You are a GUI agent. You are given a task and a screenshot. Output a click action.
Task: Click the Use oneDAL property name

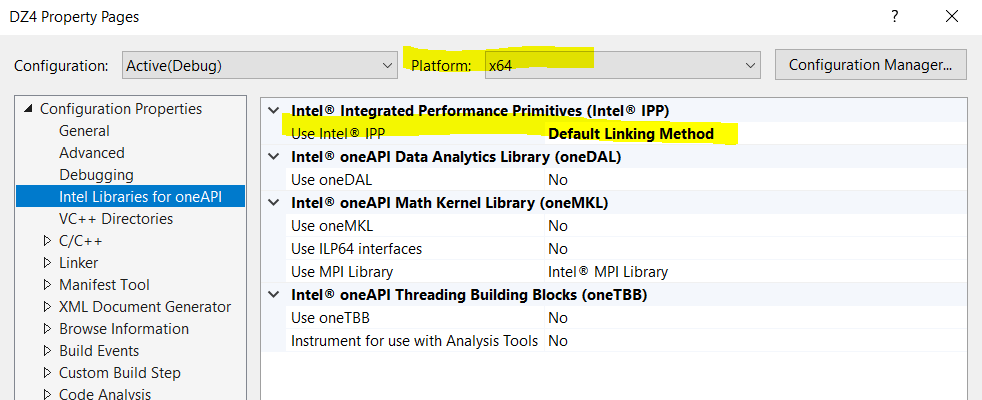click(x=331, y=180)
